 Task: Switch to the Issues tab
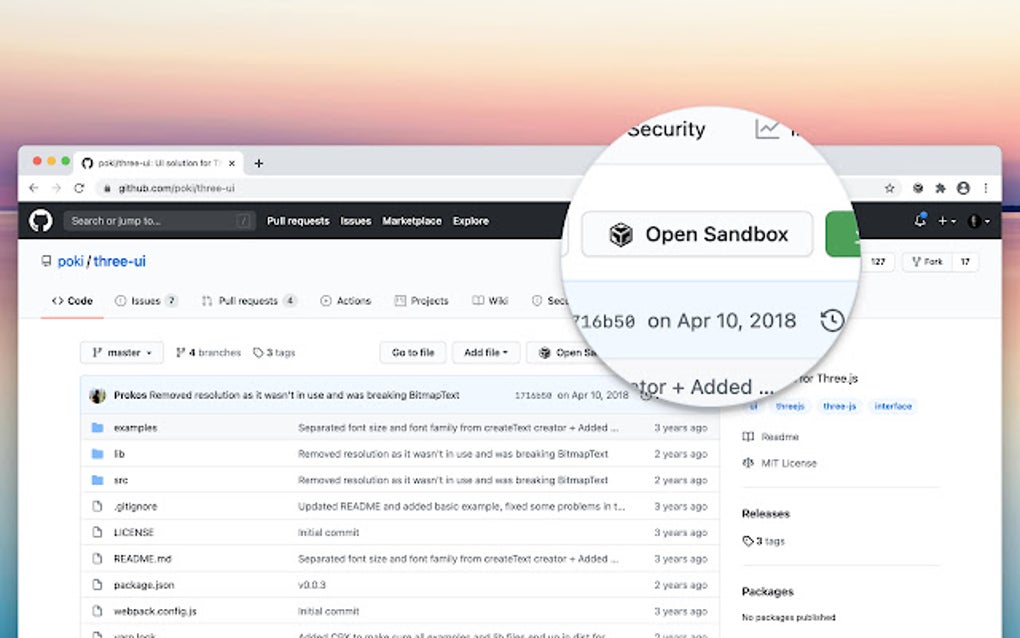coord(146,300)
